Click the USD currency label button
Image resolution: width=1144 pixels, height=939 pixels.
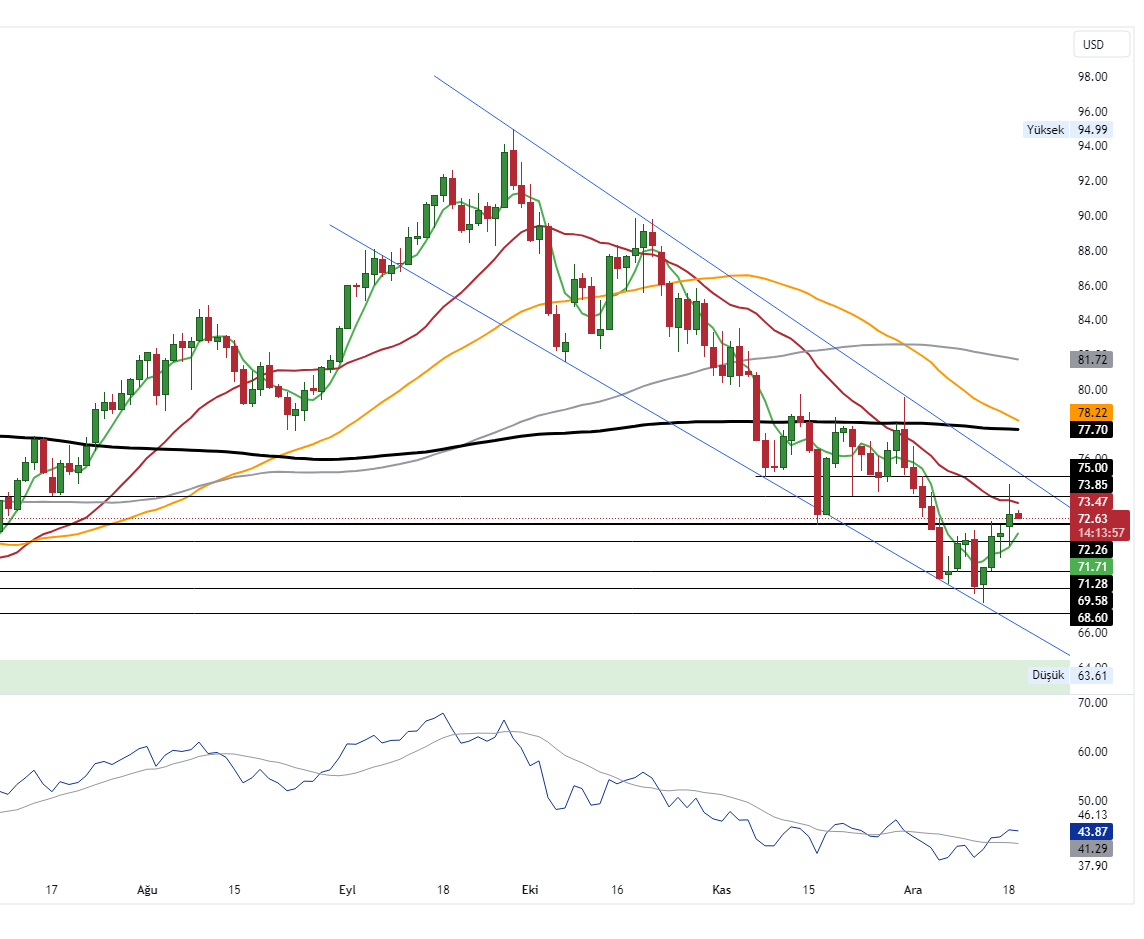(x=1100, y=44)
